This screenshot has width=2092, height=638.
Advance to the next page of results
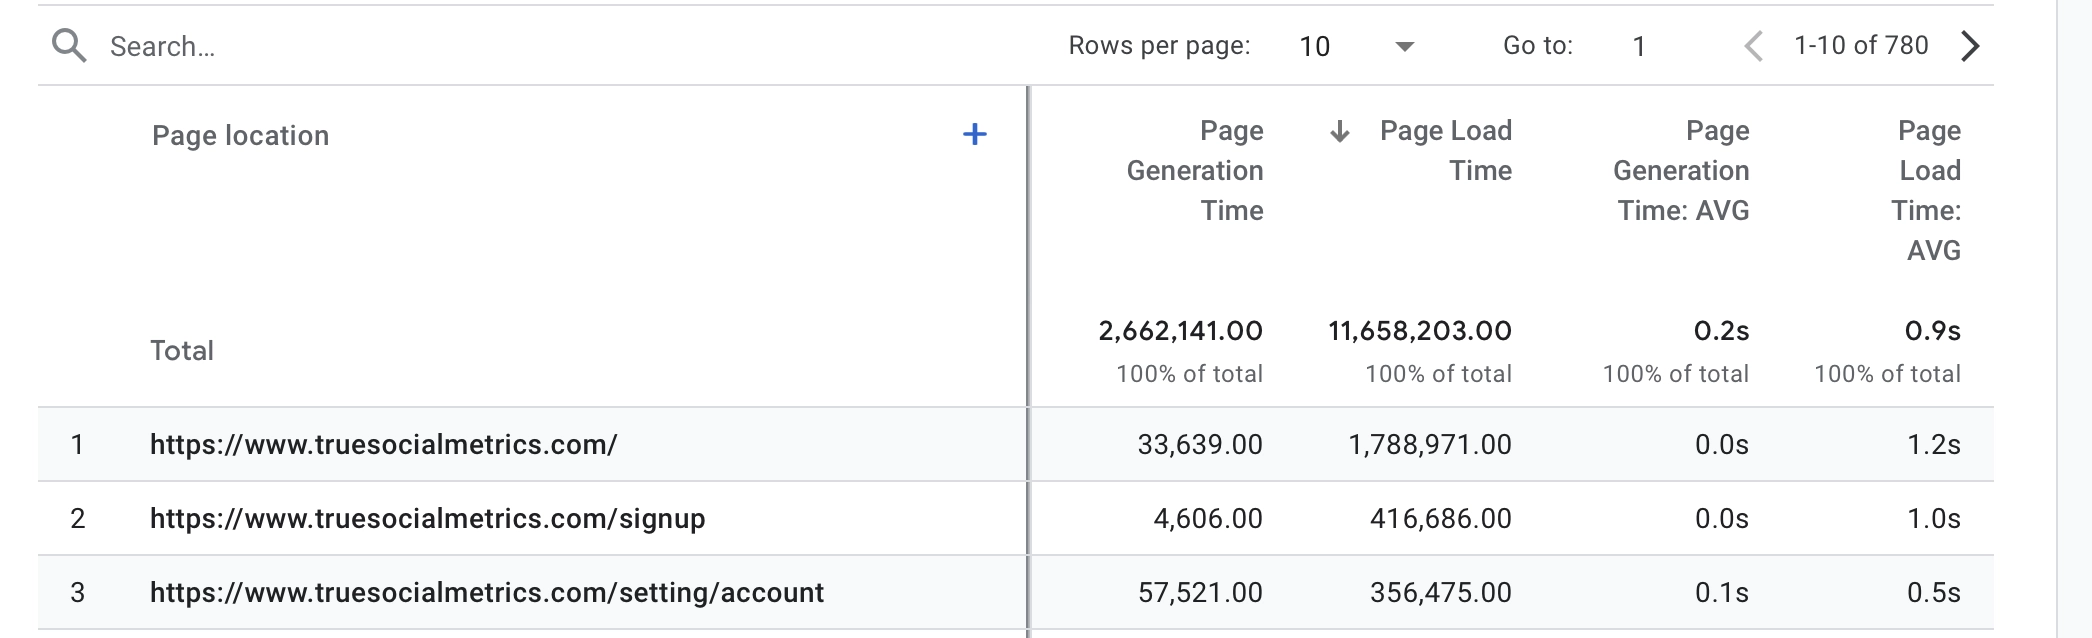point(1970,46)
